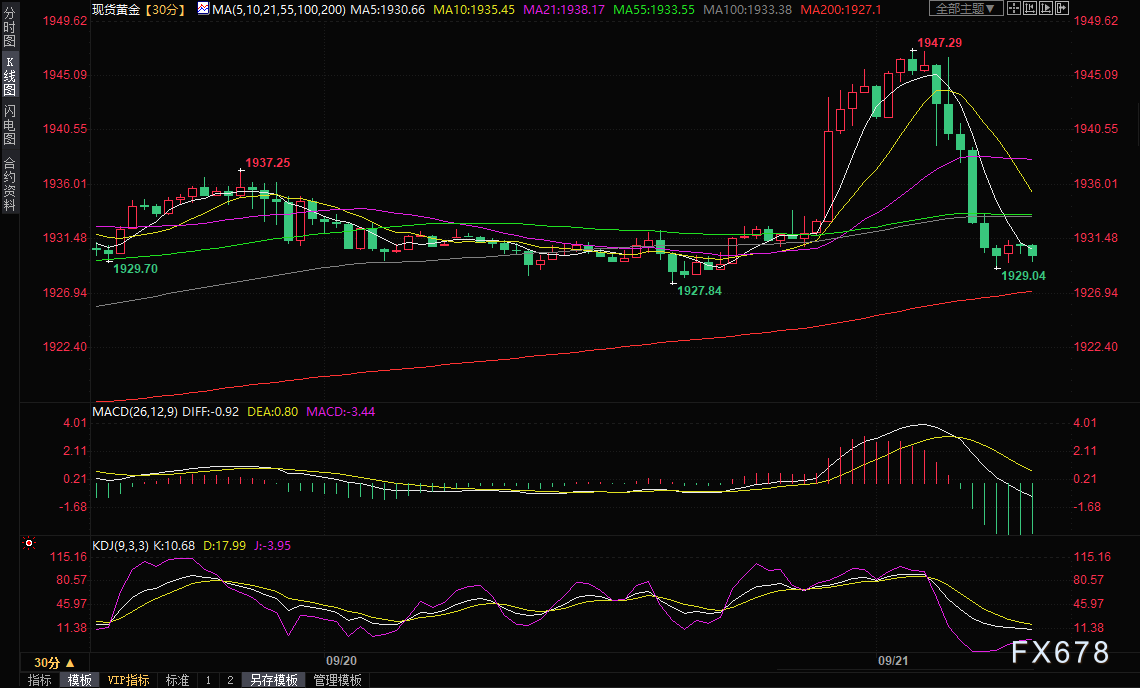Choose the 标准 template
This screenshot has height=688, width=1140.
click(178, 680)
